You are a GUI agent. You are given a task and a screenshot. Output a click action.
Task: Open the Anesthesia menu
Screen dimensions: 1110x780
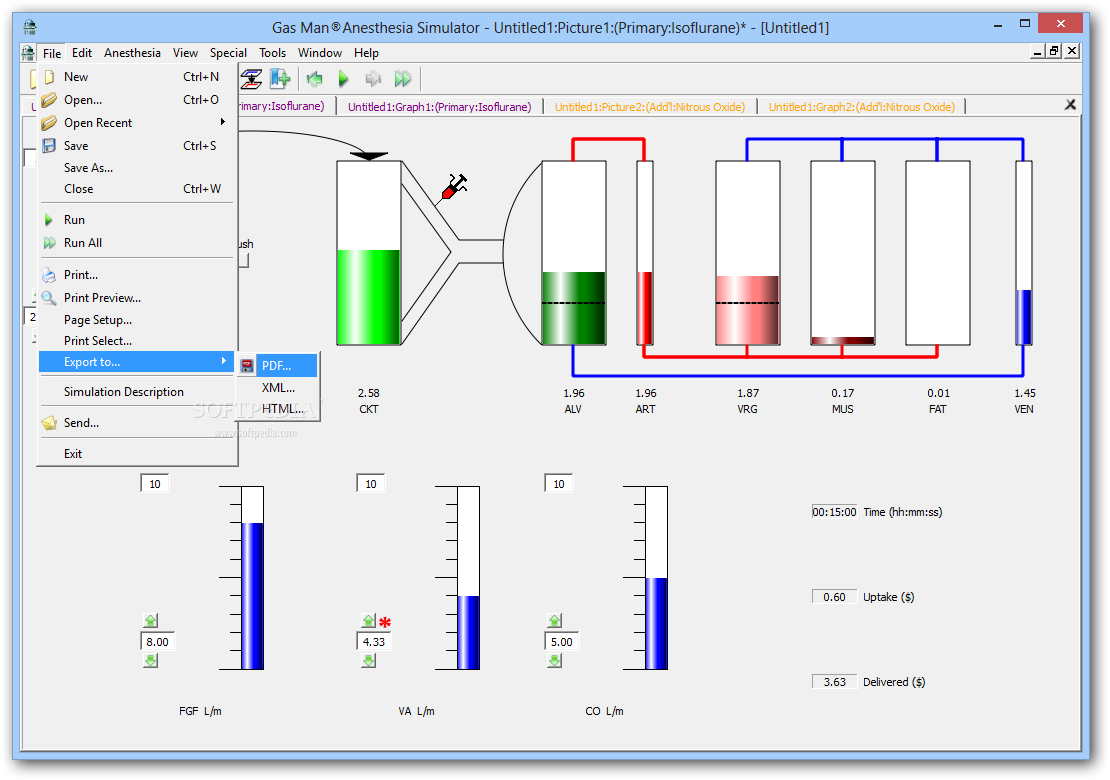click(132, 52)
